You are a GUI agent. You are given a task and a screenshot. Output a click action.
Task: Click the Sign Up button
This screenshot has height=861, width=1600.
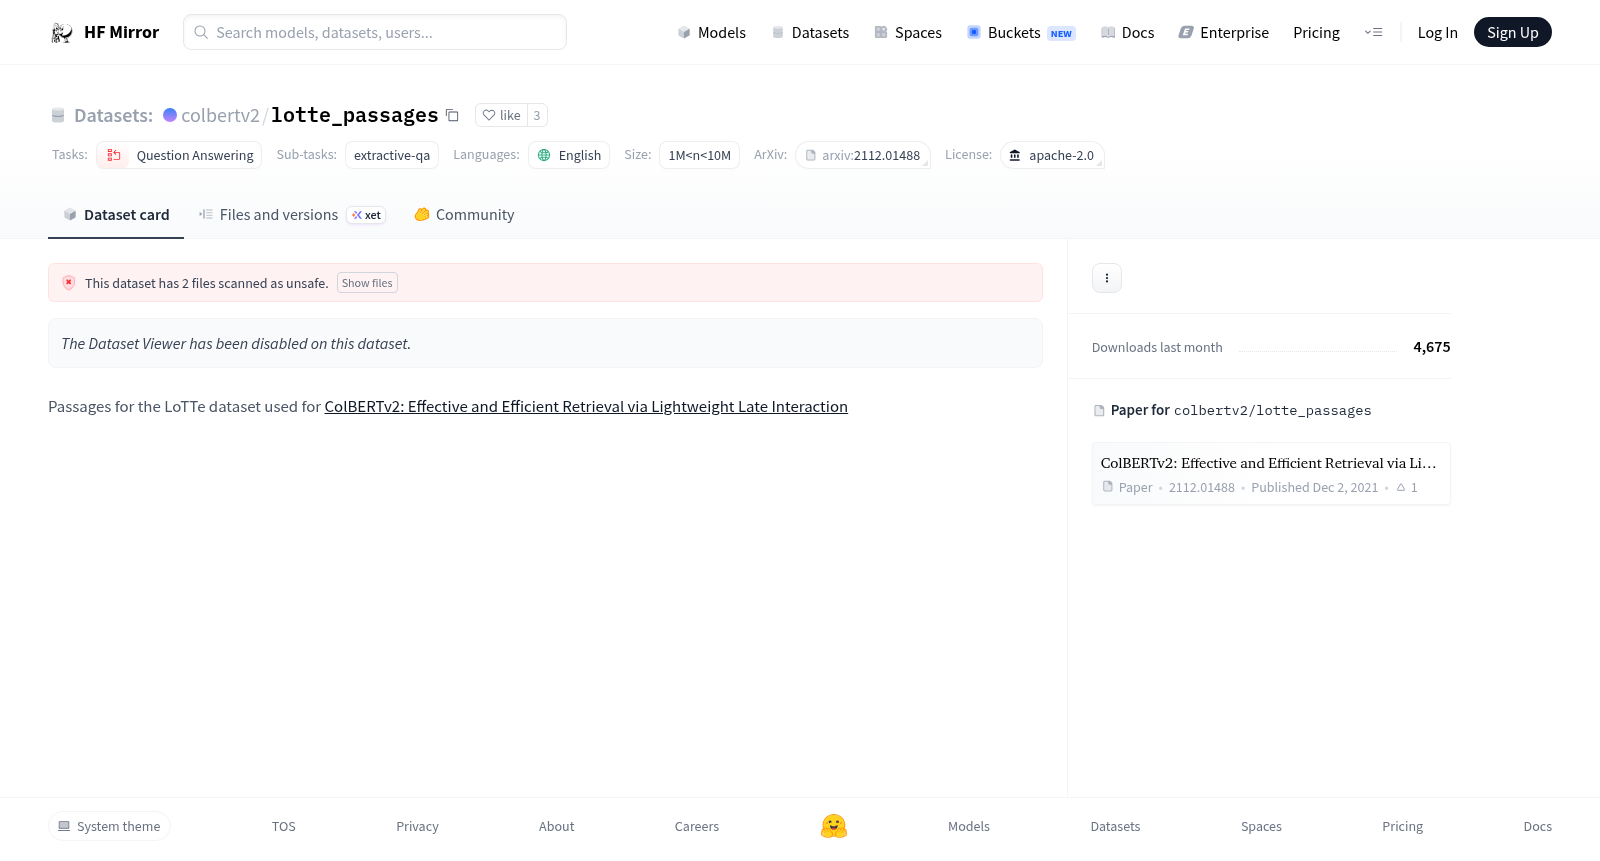click(1512, 33)
